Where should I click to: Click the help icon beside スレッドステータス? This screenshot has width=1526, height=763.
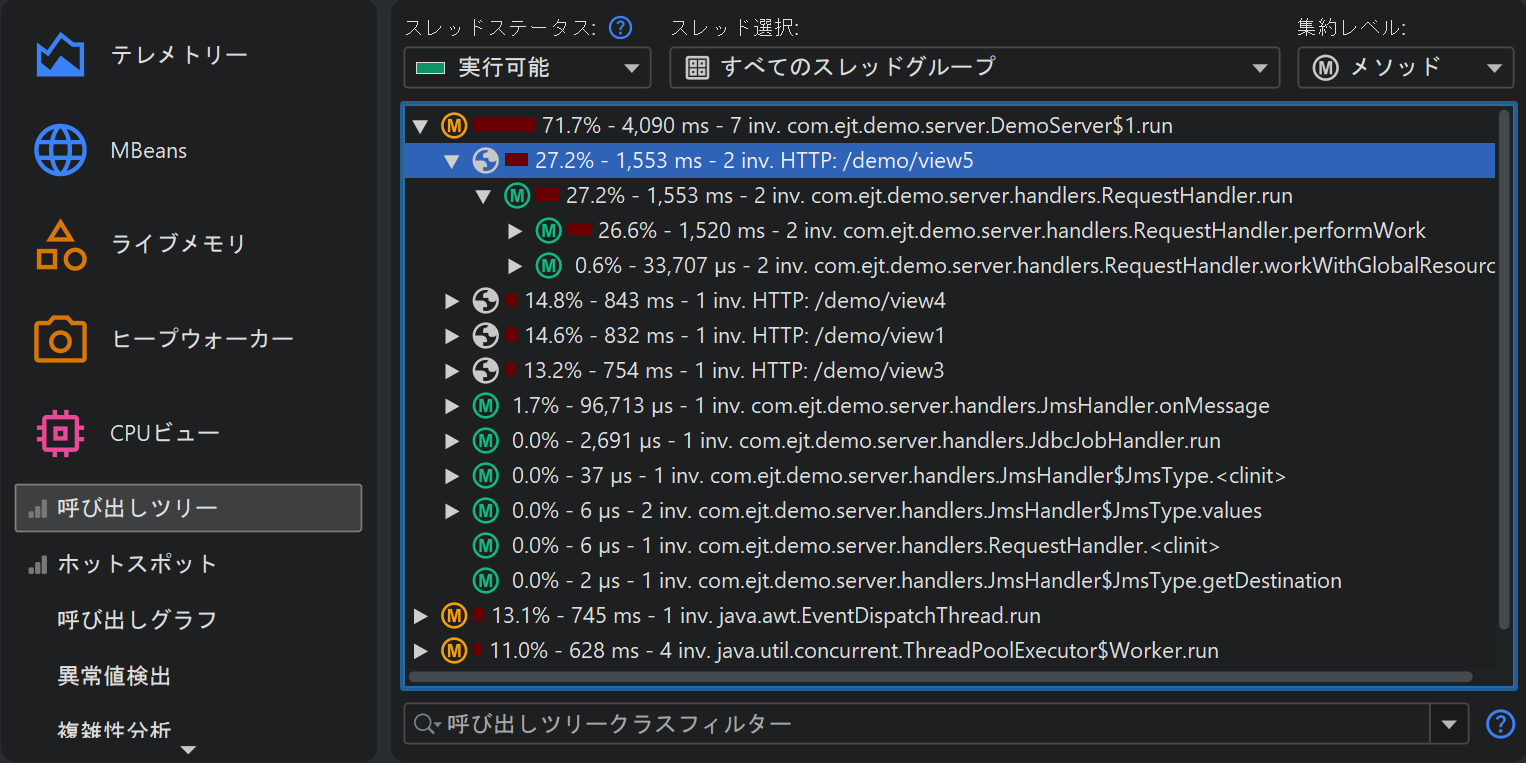click(x=621, y=27)
